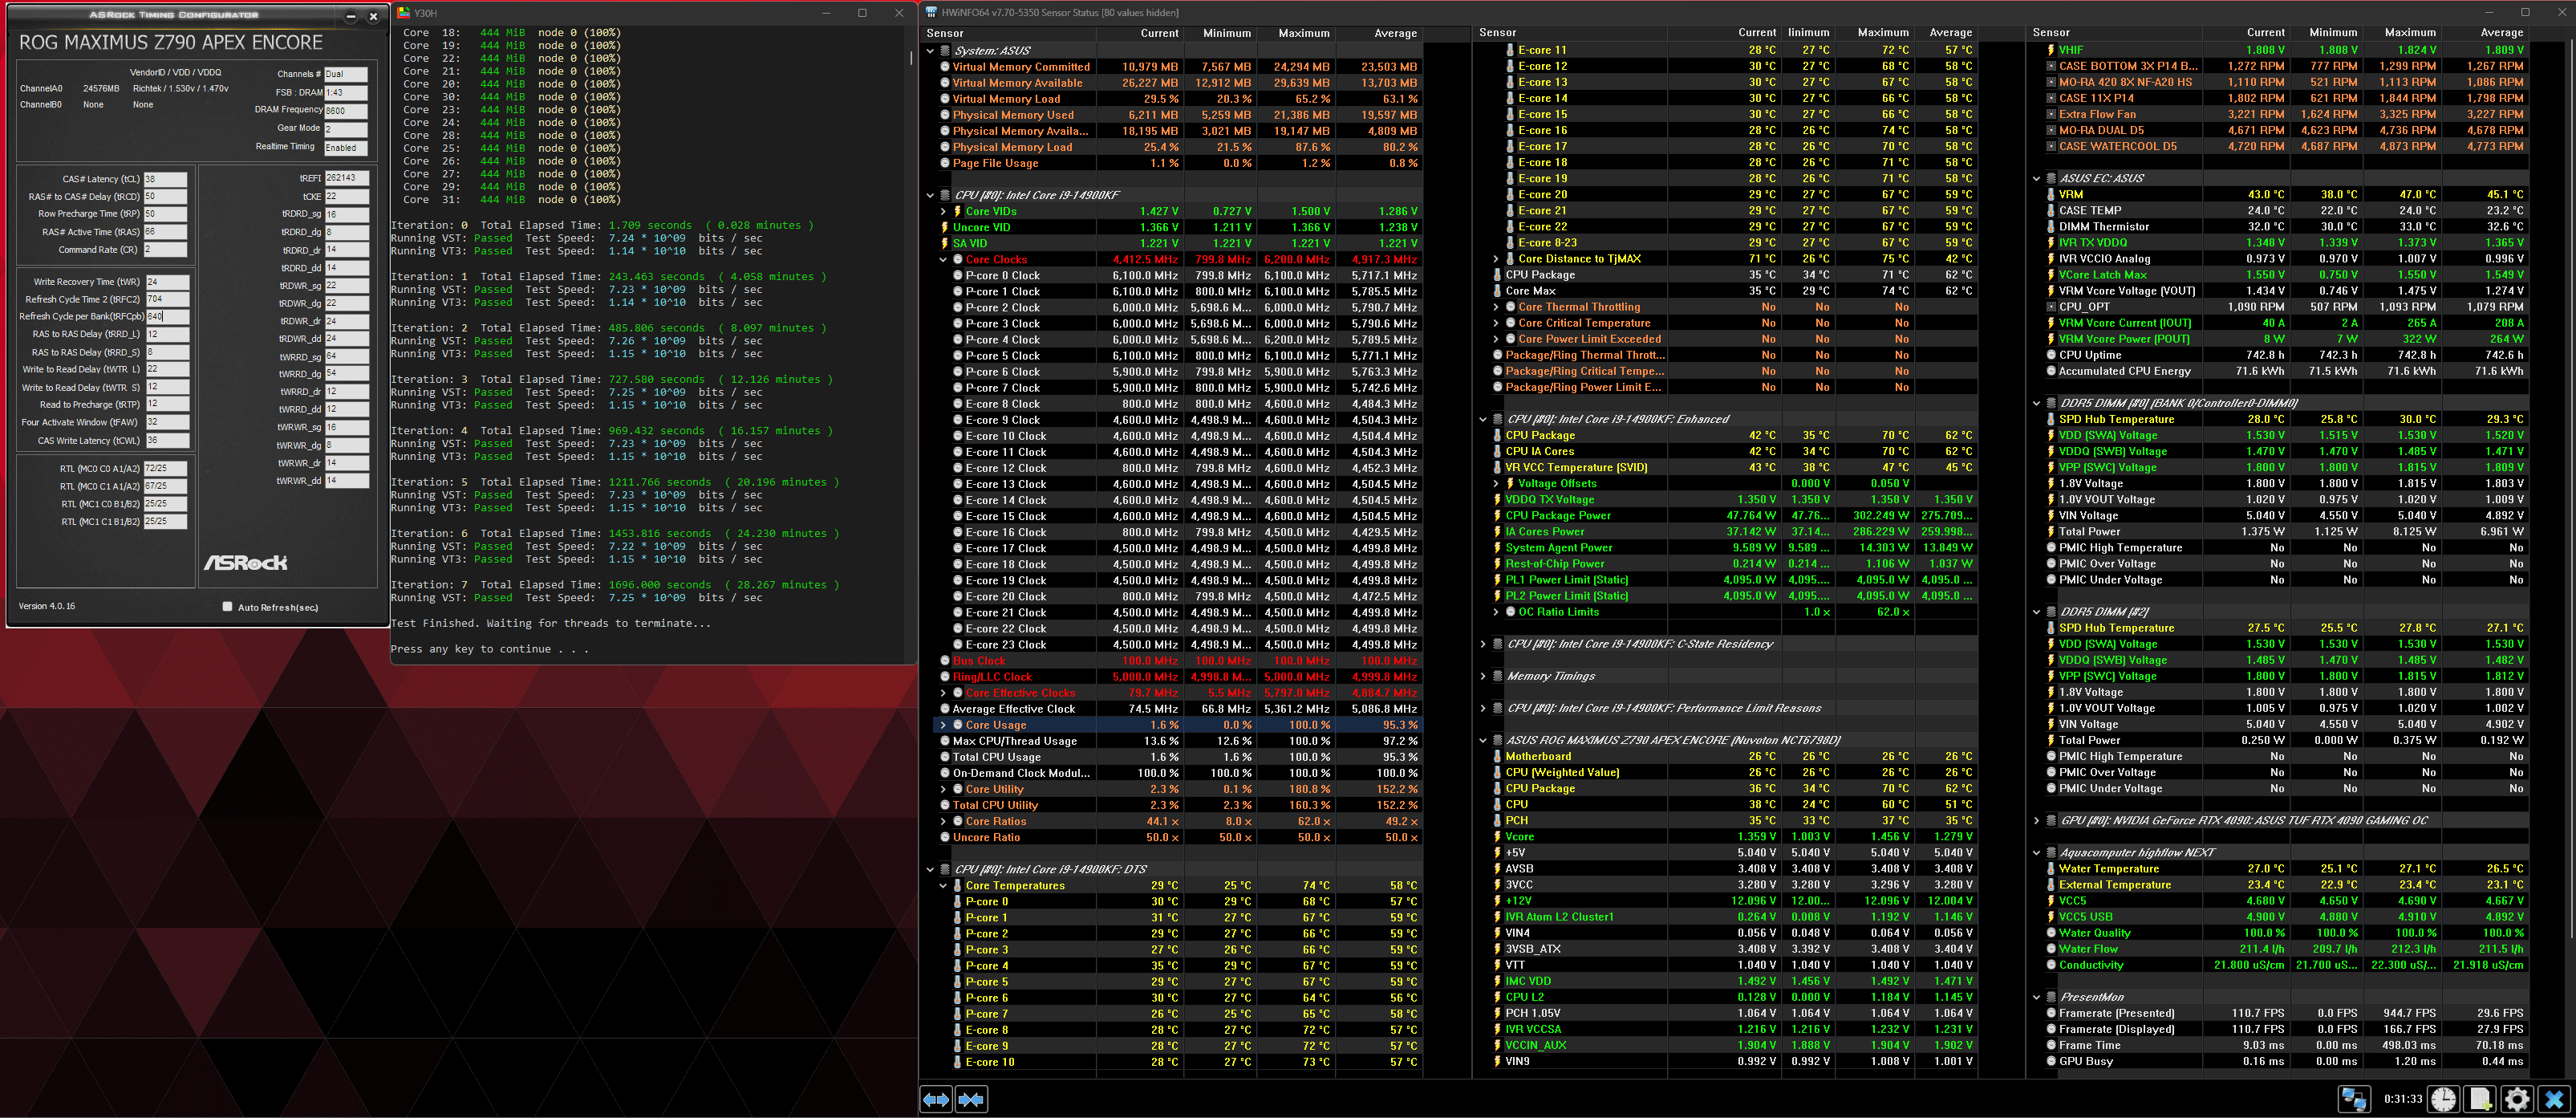Toggle the Auto Refresh(sec) checkbox
This screenshot has height=1118, width=2576.
(x=227, y=606)
